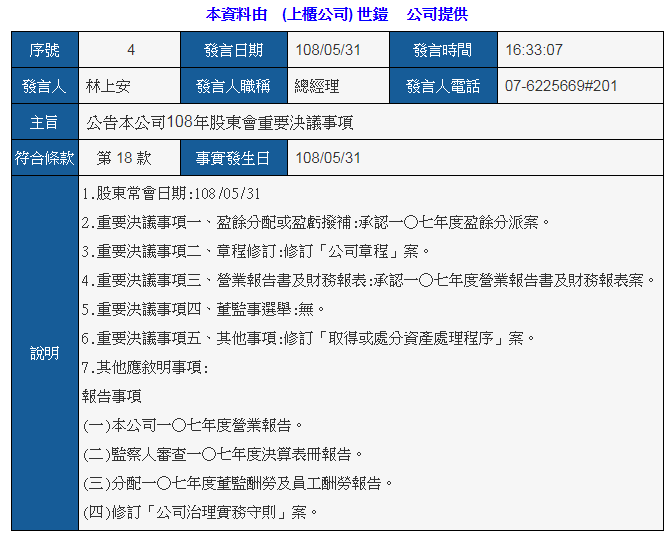The height and width of the screenshot is (536, 670).
Task: Select the spokesperson name 林上安
Action: coord(108,86)
